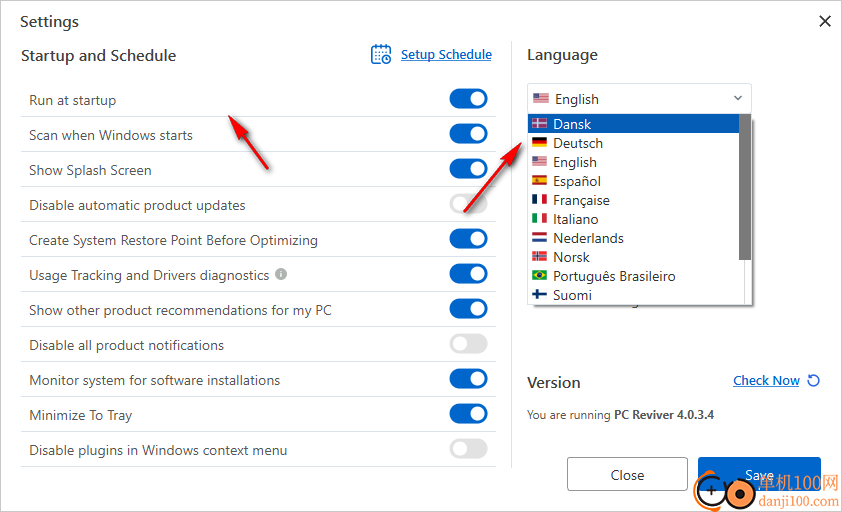Choose Español language option

(634, 181)
